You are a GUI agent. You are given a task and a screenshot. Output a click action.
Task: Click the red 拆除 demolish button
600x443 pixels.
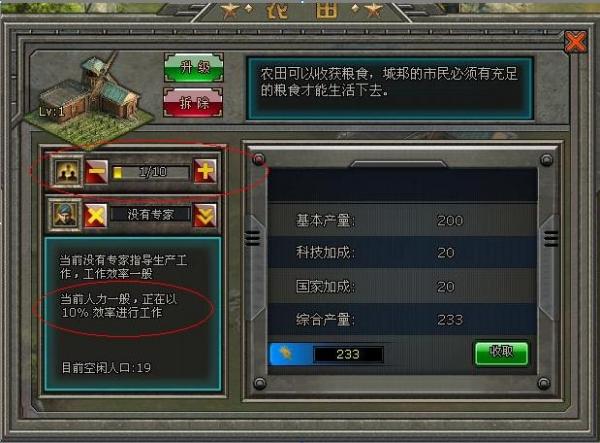click(193, 102)
